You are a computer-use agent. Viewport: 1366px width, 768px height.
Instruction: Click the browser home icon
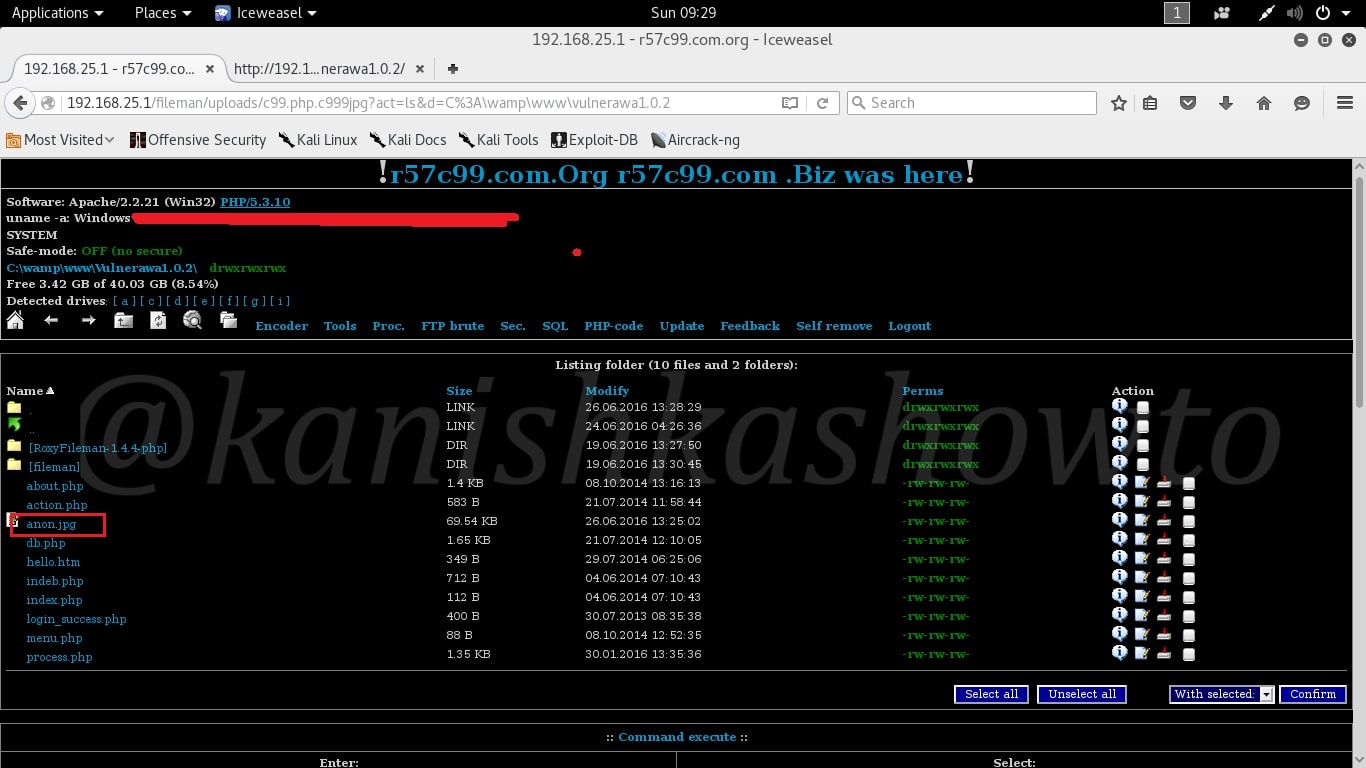(1264, 103)
